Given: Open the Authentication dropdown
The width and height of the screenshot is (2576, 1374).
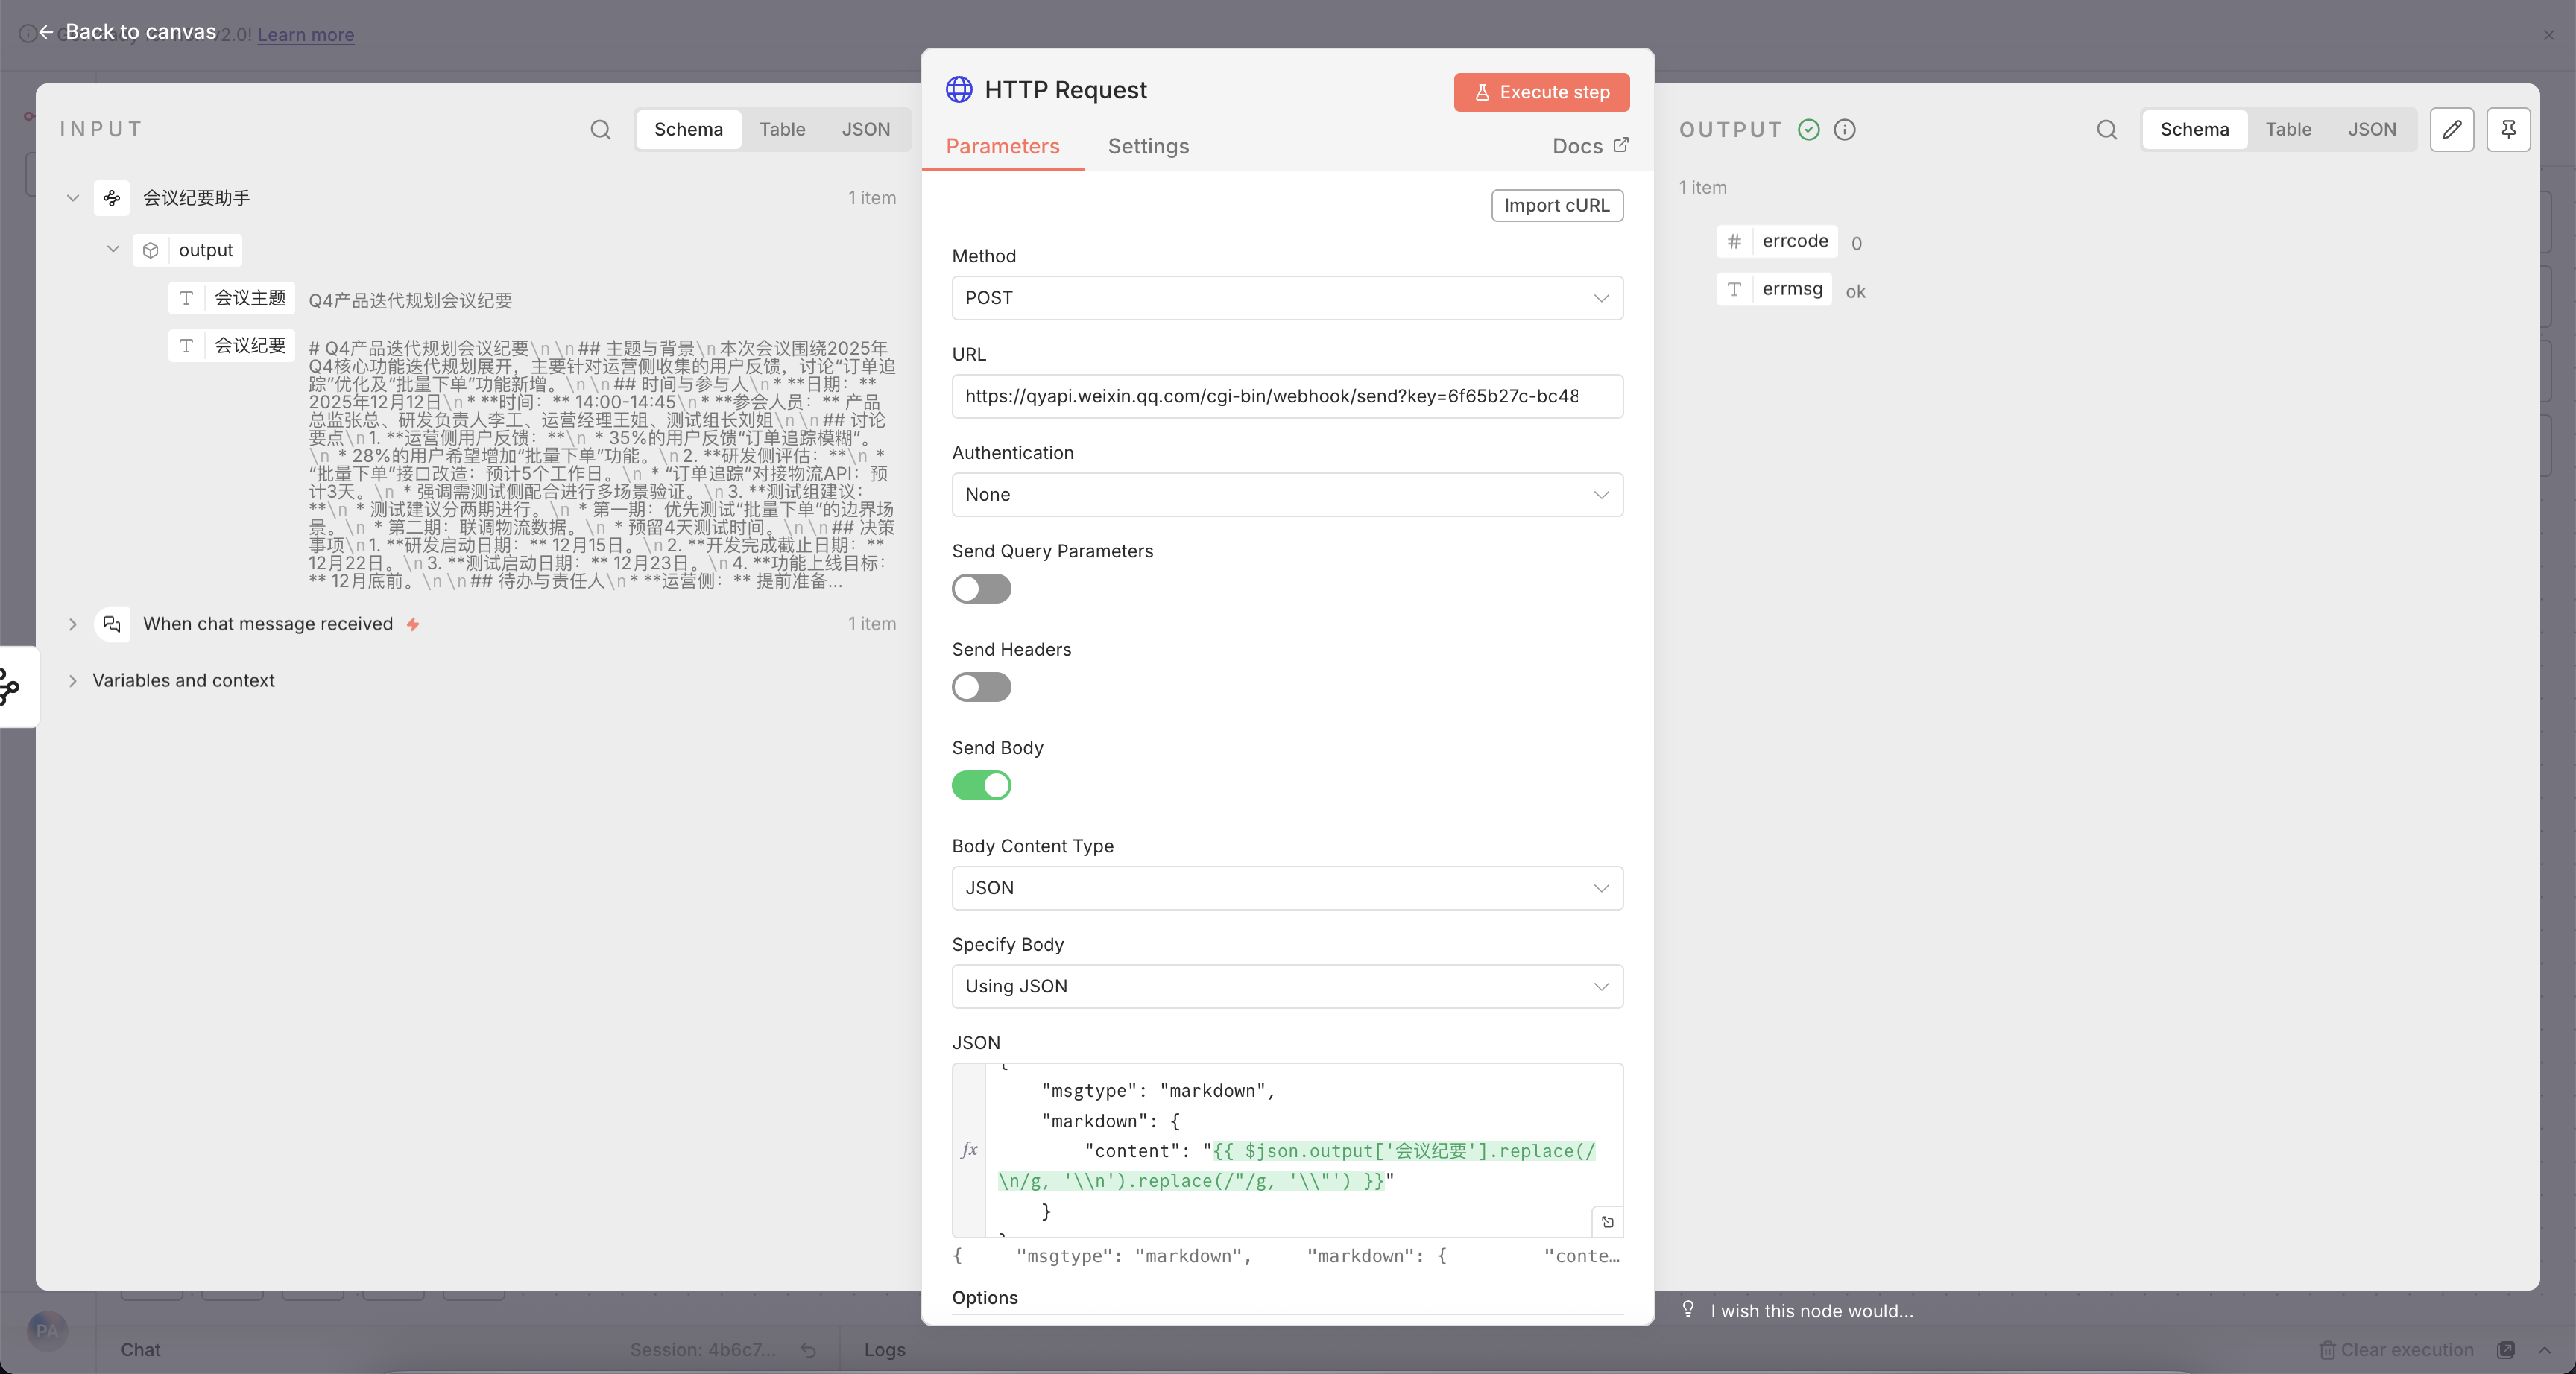Looking at the screenshot, I should tap(1286, 495).
